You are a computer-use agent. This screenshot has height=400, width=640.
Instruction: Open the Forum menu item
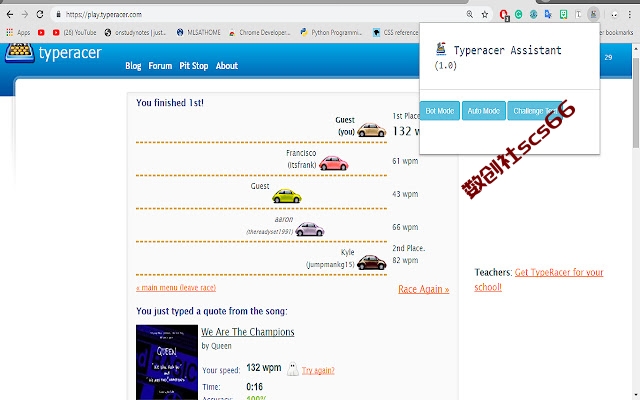[x=160, y=66]
